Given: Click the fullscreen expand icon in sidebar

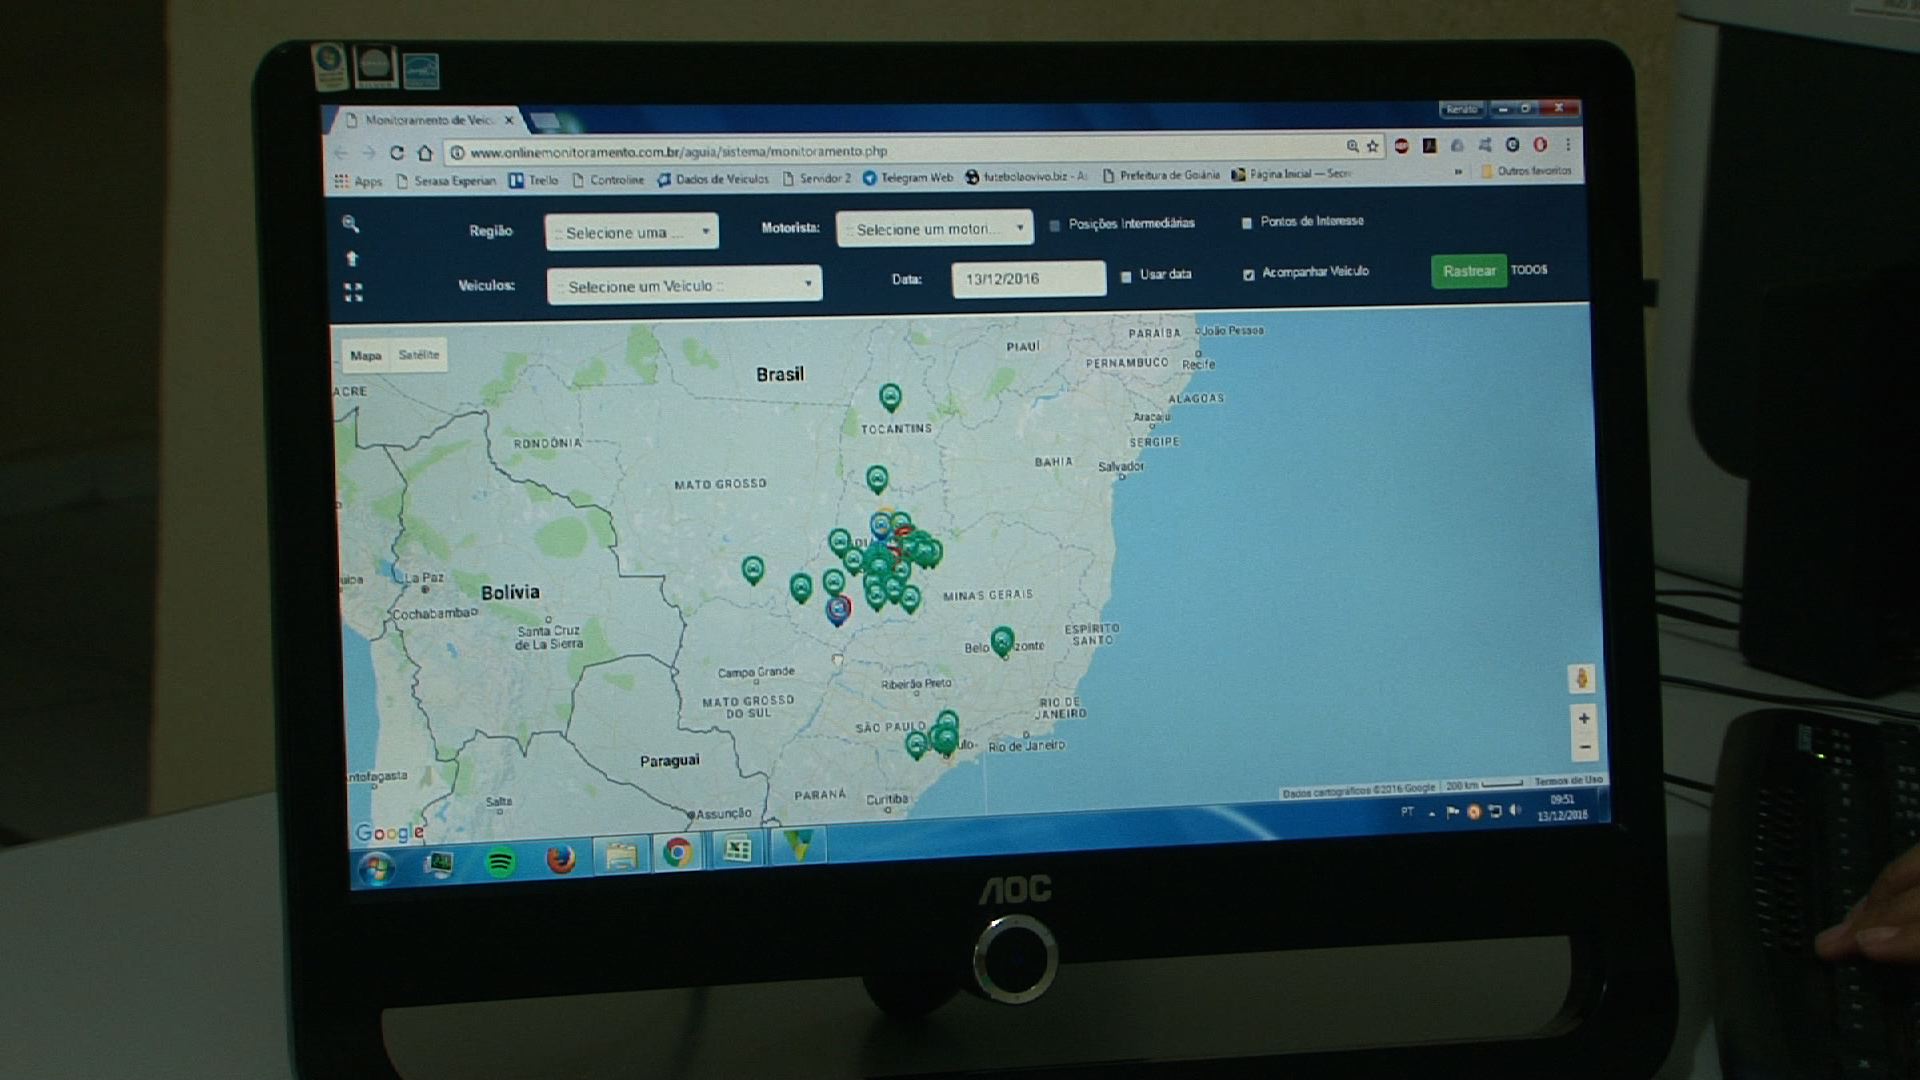Looking at the screenshot, I should 353,292.
